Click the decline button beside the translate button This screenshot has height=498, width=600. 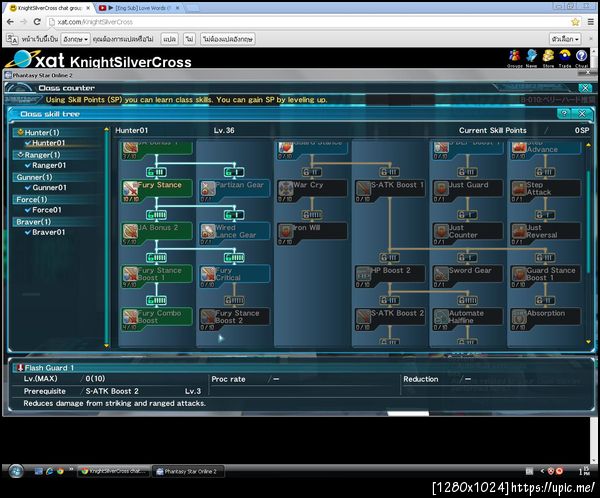coord(189,39)
